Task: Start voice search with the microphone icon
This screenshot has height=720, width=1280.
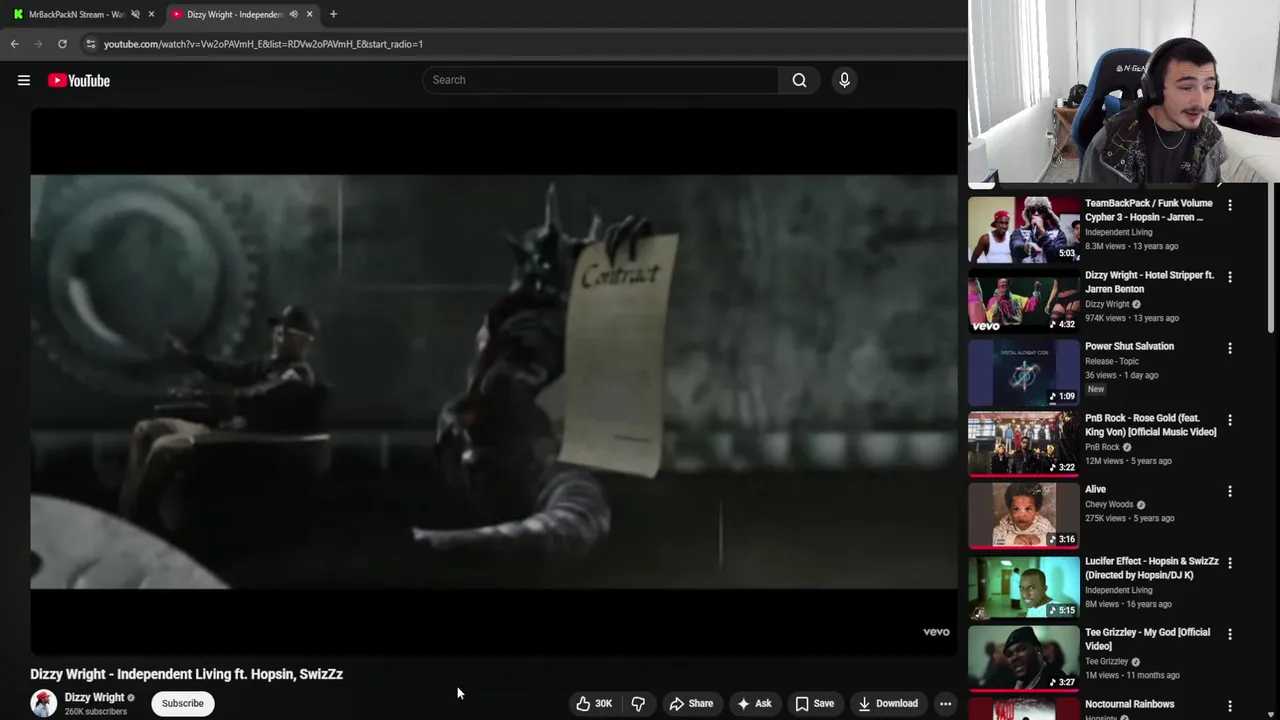Action: click(x=844, y=80)
